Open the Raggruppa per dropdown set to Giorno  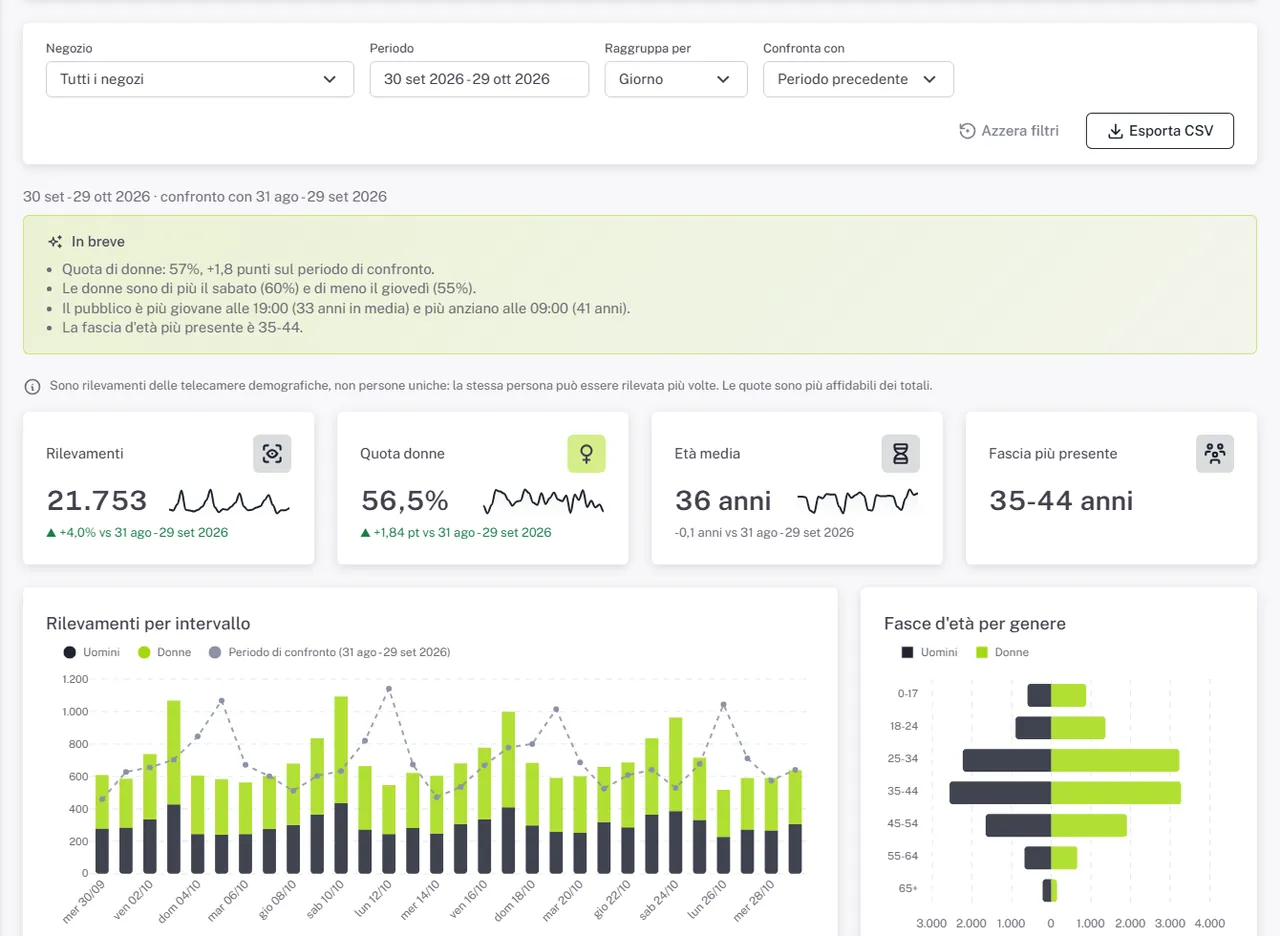pos(676,79)
